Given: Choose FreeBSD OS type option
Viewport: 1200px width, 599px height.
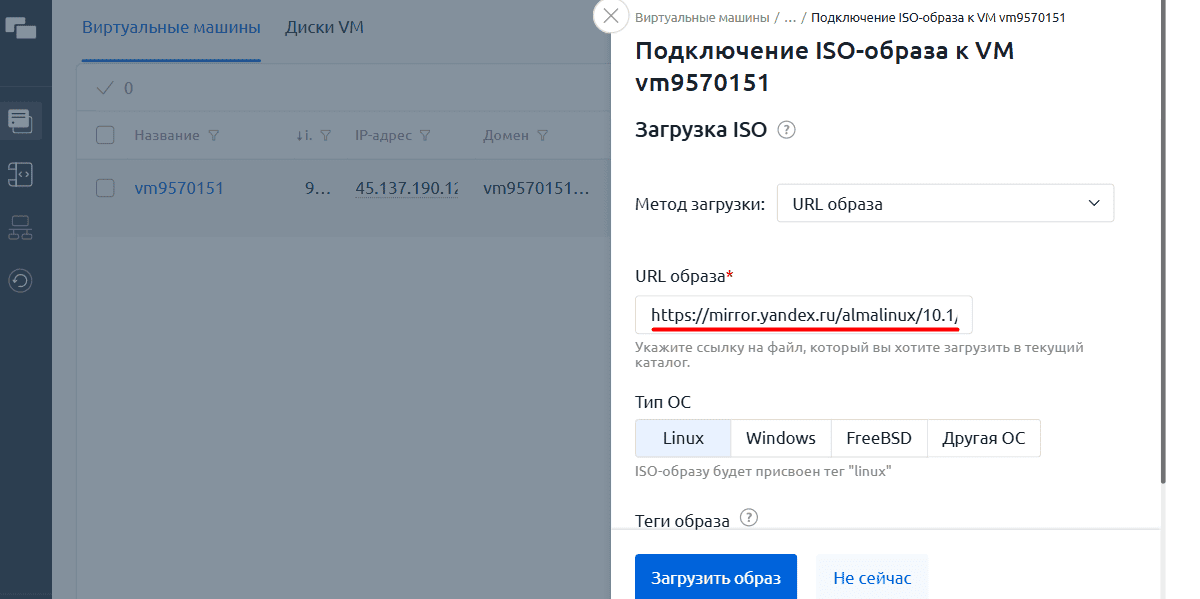Looking at the screenshot, I should [x=878, y=438].
